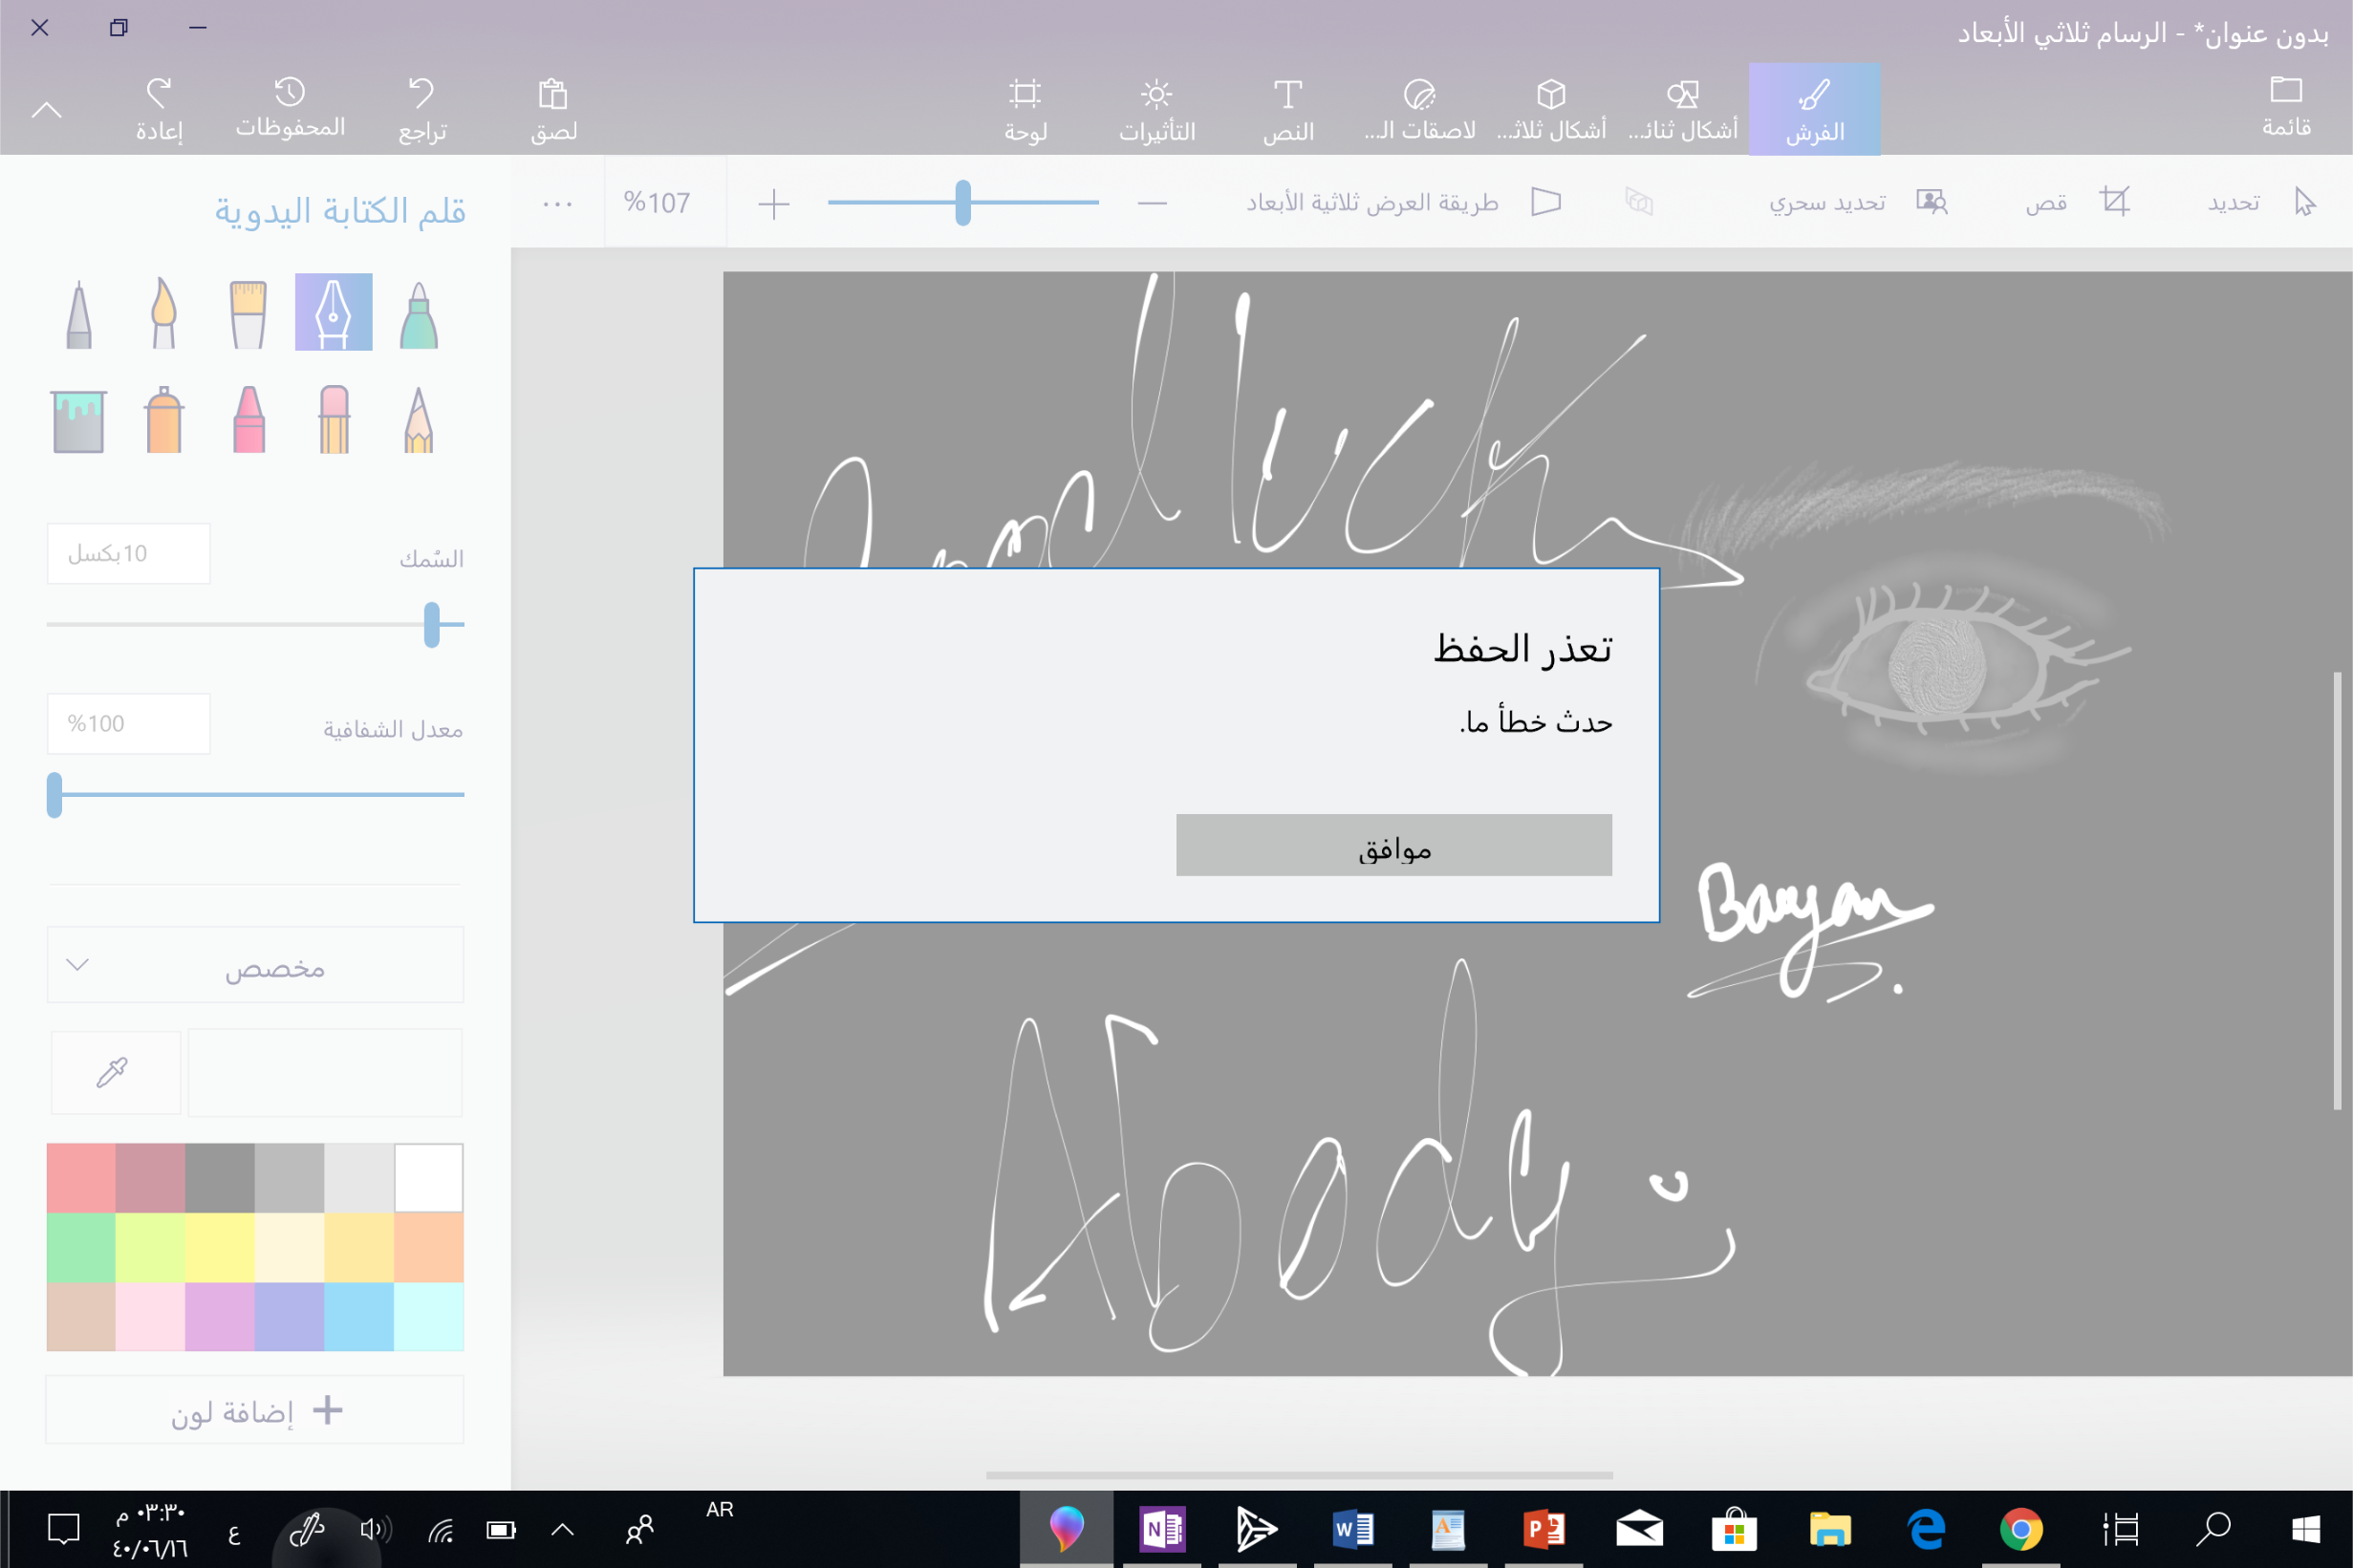Pick the dark gray color swatch
2353x1568 pixels.
coord(220,1178)
